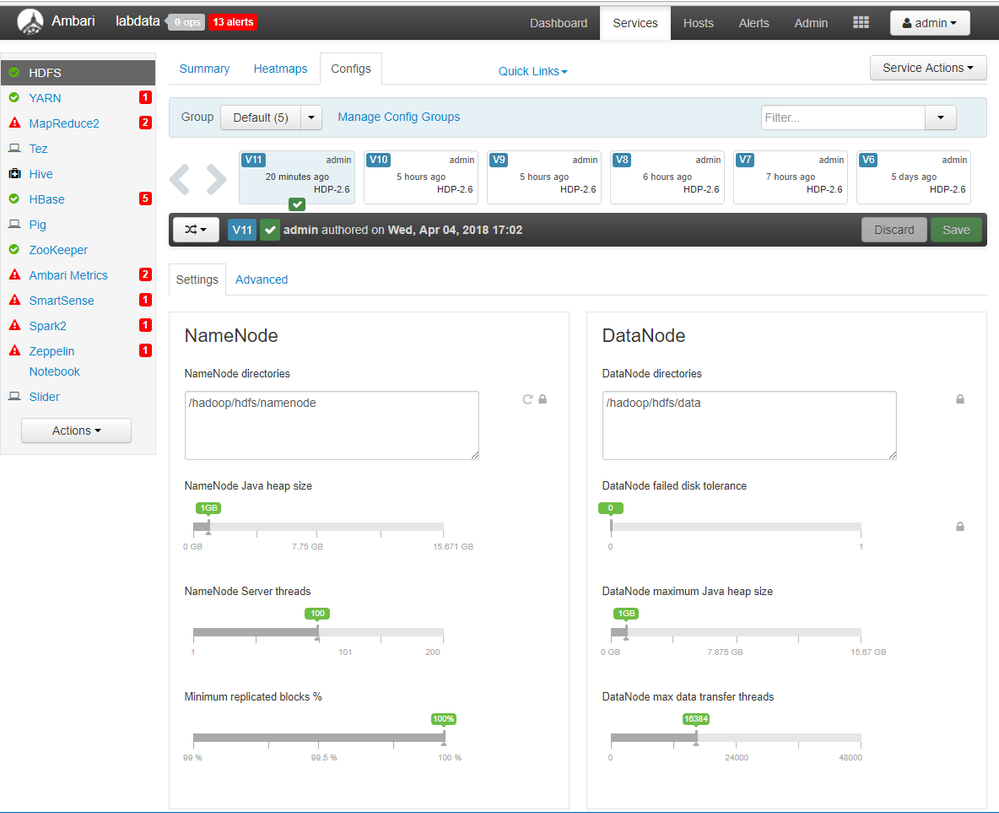999x813 pixels.
Task: Click the 13 alerts badge
Action: [233, 22]
